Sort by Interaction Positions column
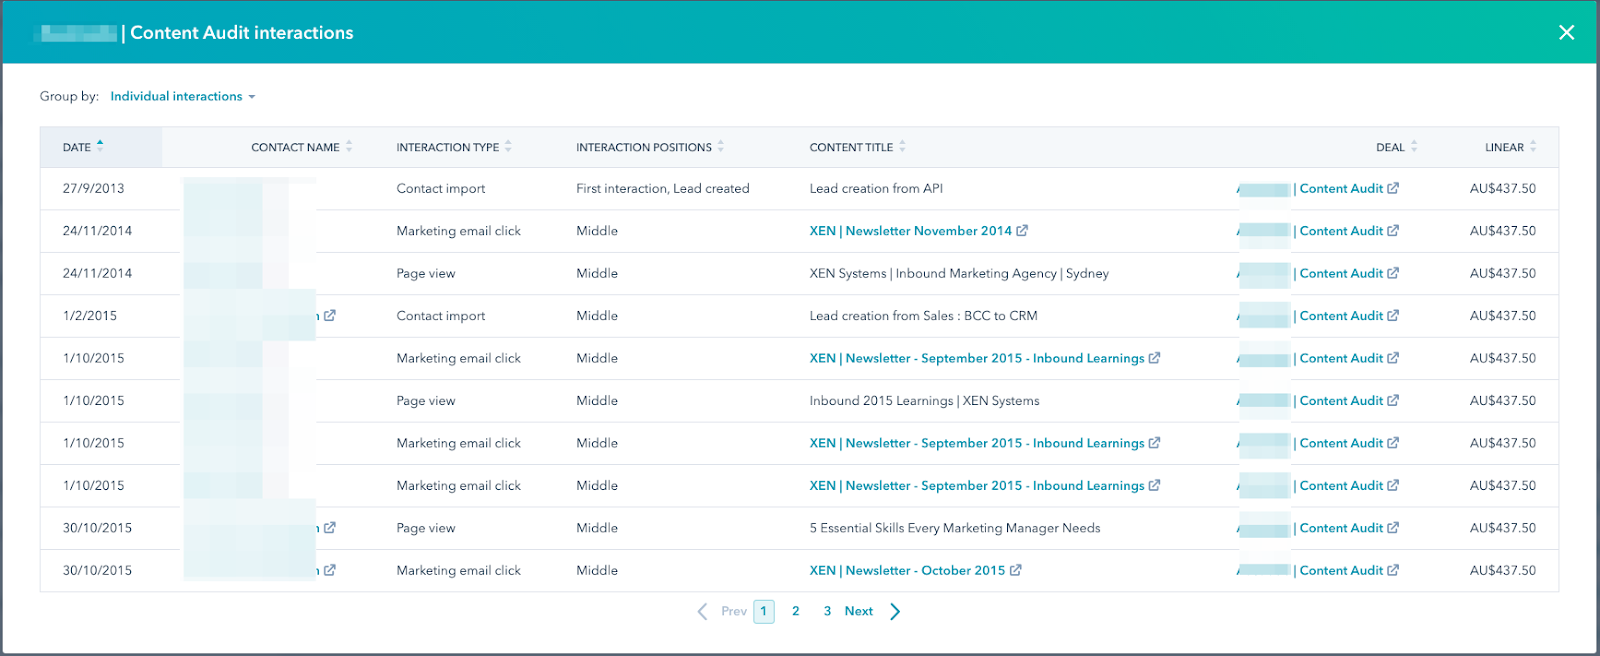This screenshot has height=656, width=1600. click(644, 147)
